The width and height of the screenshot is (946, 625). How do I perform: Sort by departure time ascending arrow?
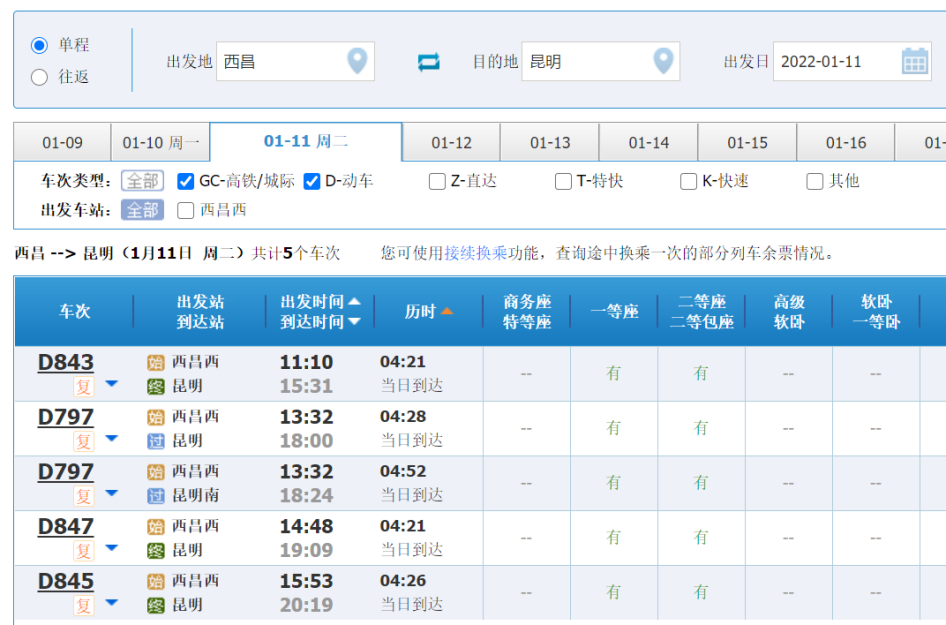pos(354,301)
